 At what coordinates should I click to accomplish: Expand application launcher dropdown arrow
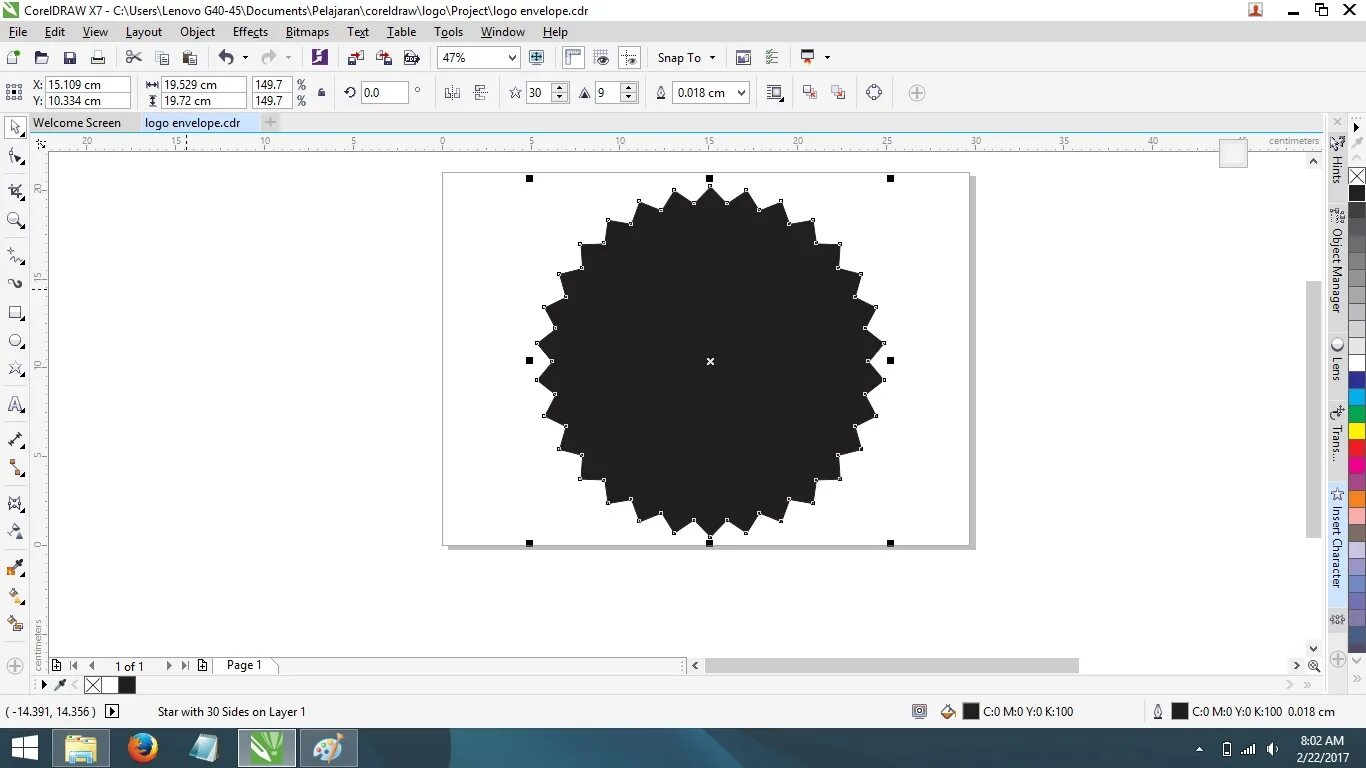pos(827,58)
